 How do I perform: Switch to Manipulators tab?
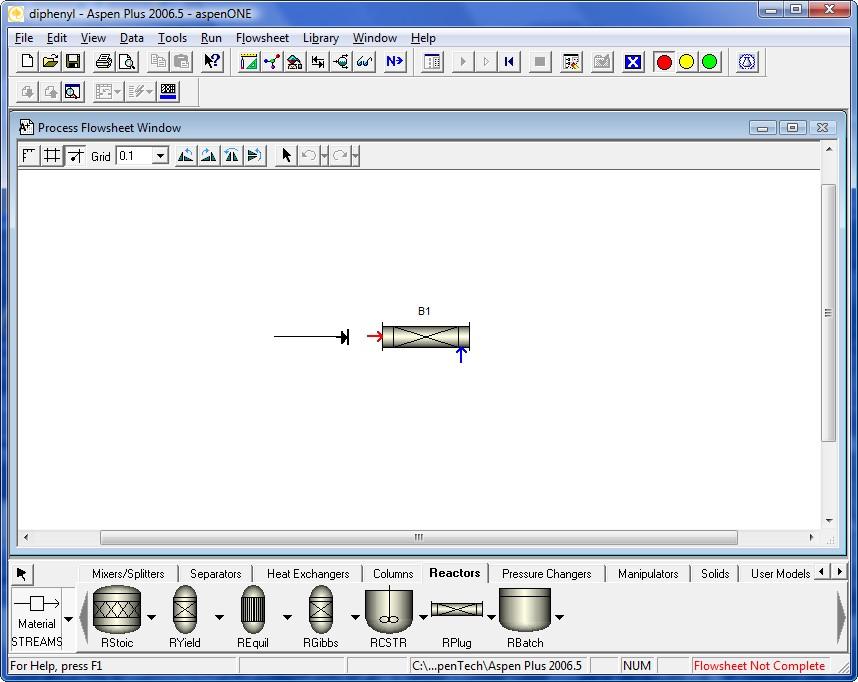coord(648,574)
